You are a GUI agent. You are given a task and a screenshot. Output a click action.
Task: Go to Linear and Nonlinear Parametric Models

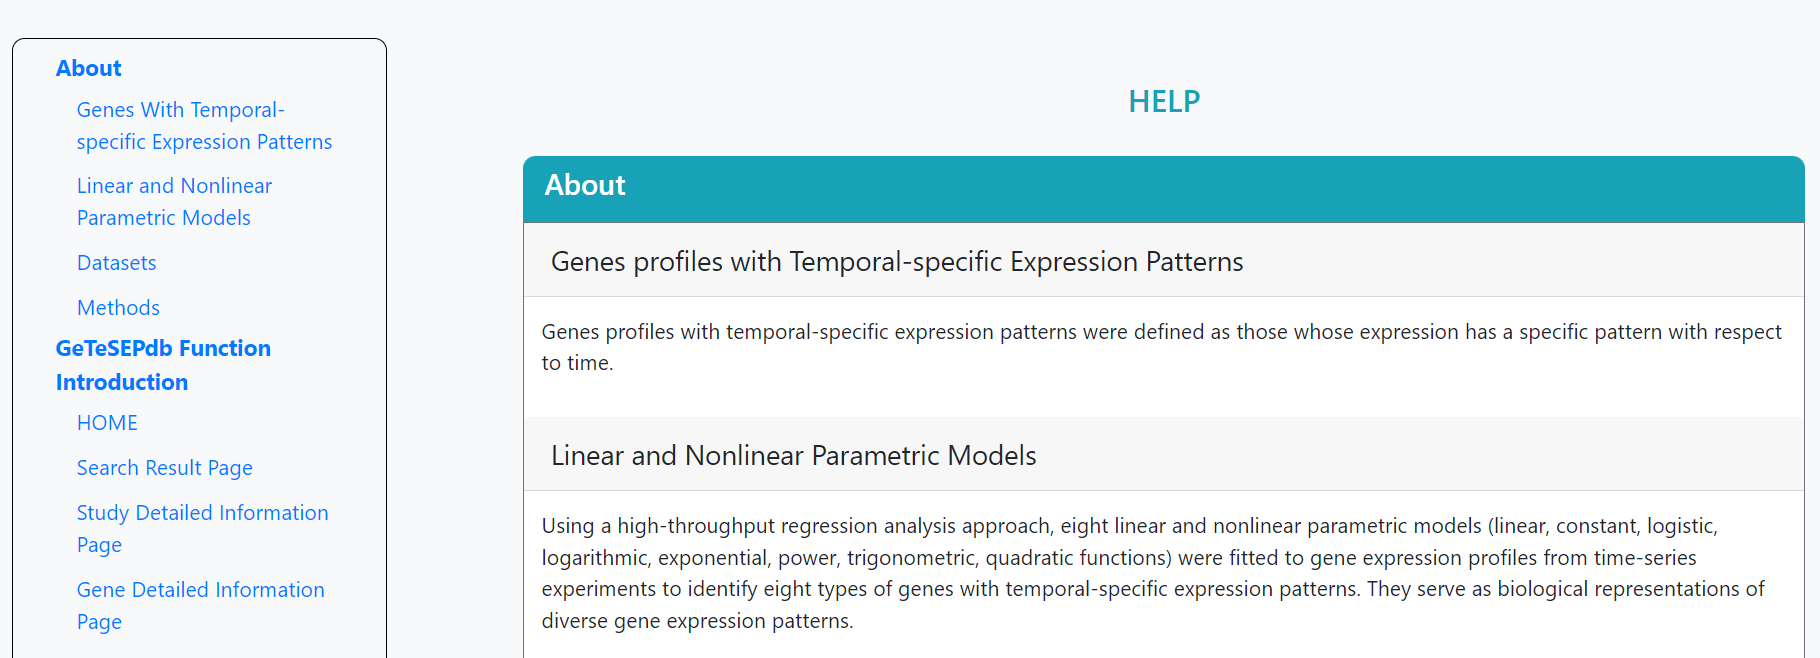tap(174, 186)
